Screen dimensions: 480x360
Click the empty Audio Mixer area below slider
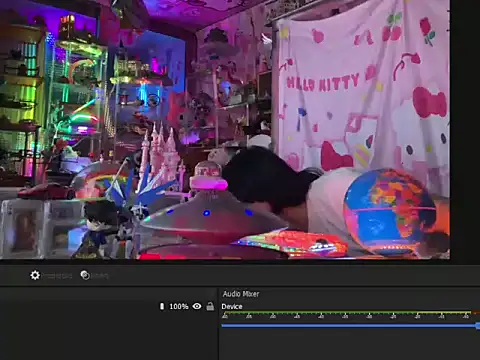(349, 345)
